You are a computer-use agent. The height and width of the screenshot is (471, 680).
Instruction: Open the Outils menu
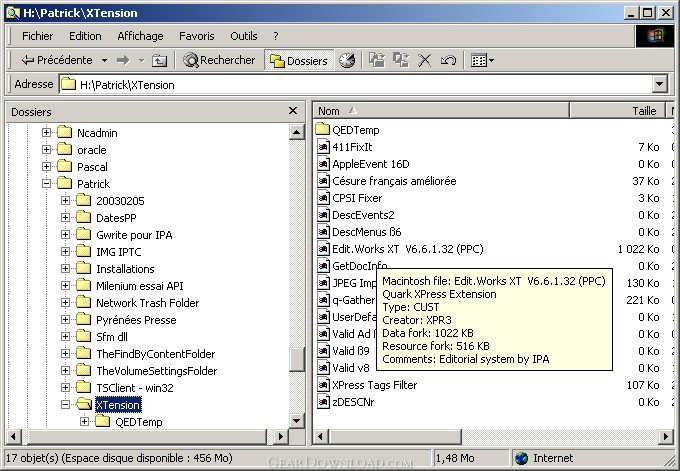point(244,36)
